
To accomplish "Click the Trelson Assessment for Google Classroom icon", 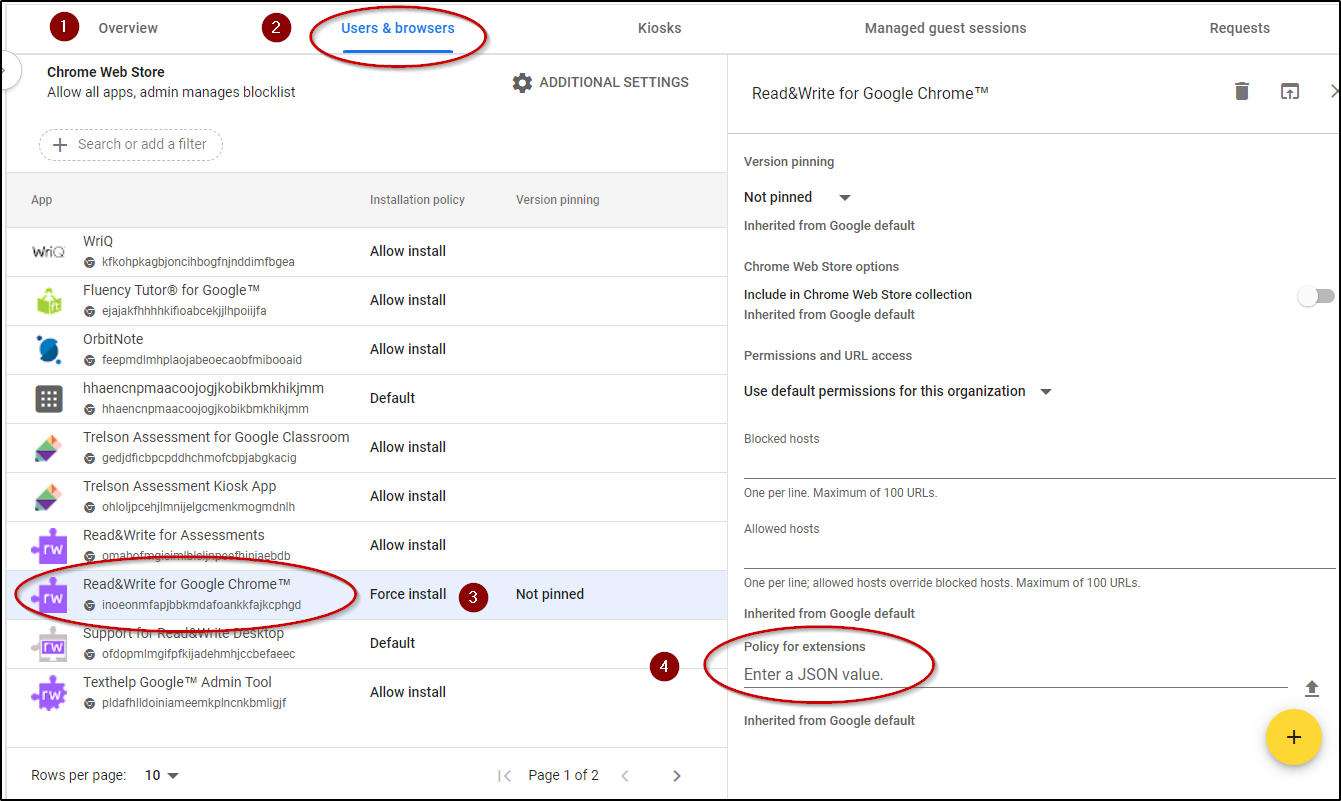I will 49,448.
